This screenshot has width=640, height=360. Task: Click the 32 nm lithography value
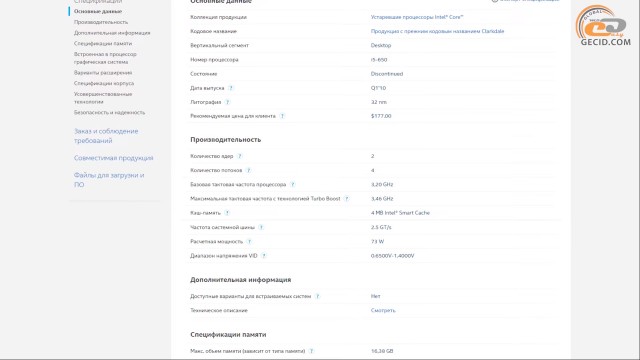click(379, 102)
